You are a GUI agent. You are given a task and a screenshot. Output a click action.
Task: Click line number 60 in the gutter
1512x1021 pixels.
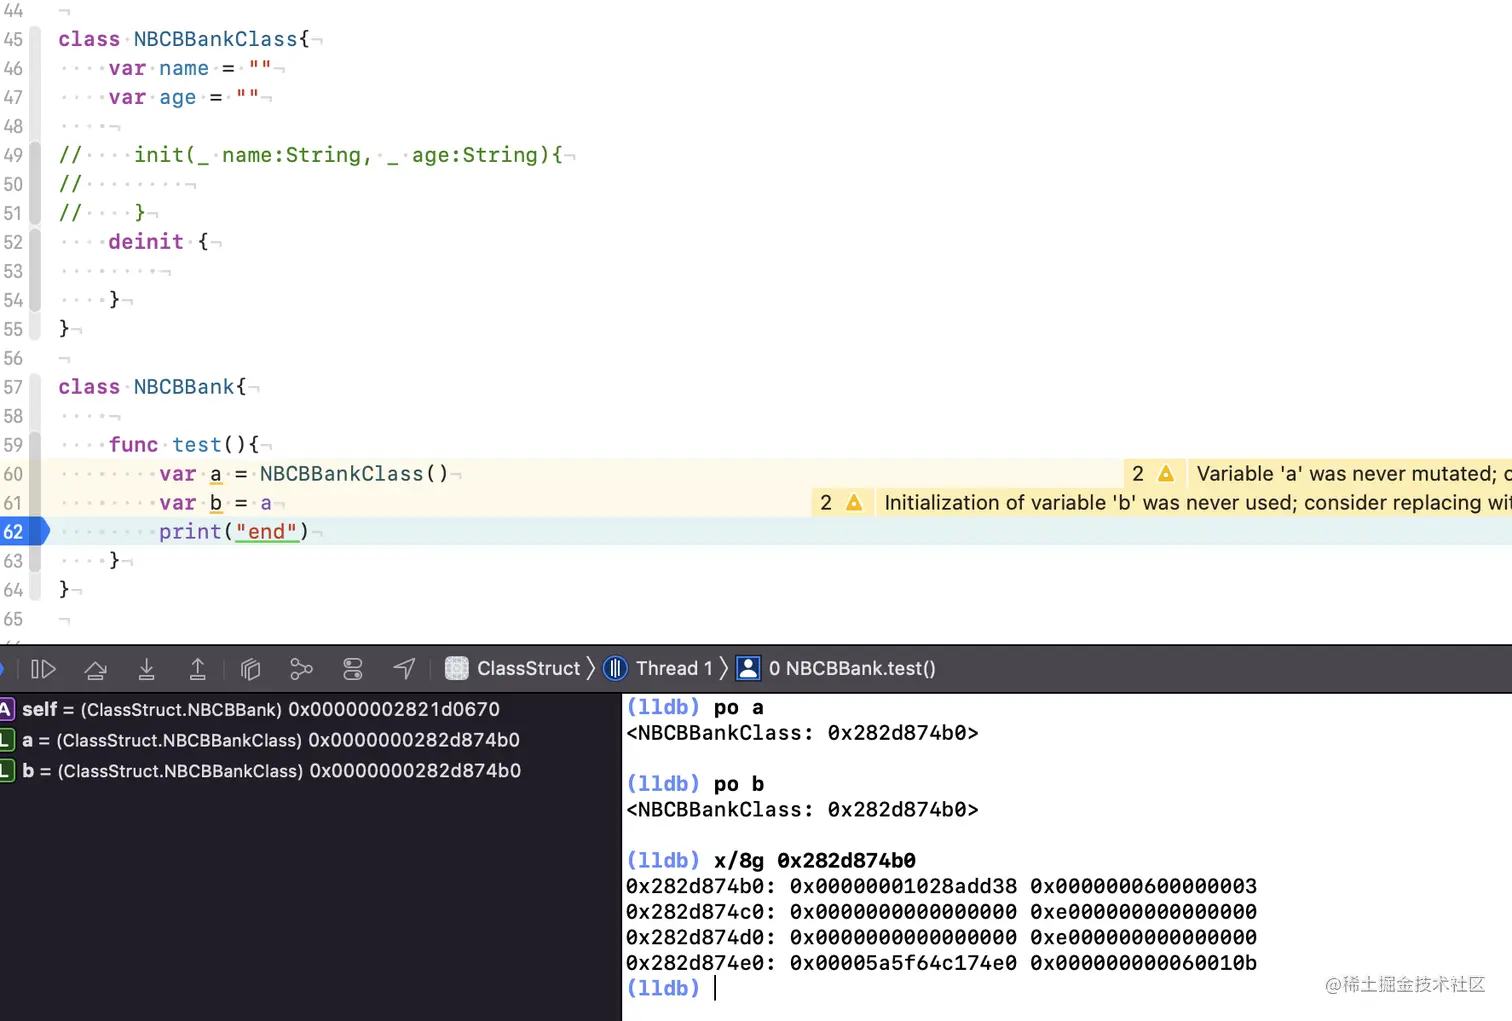(13, 475)
